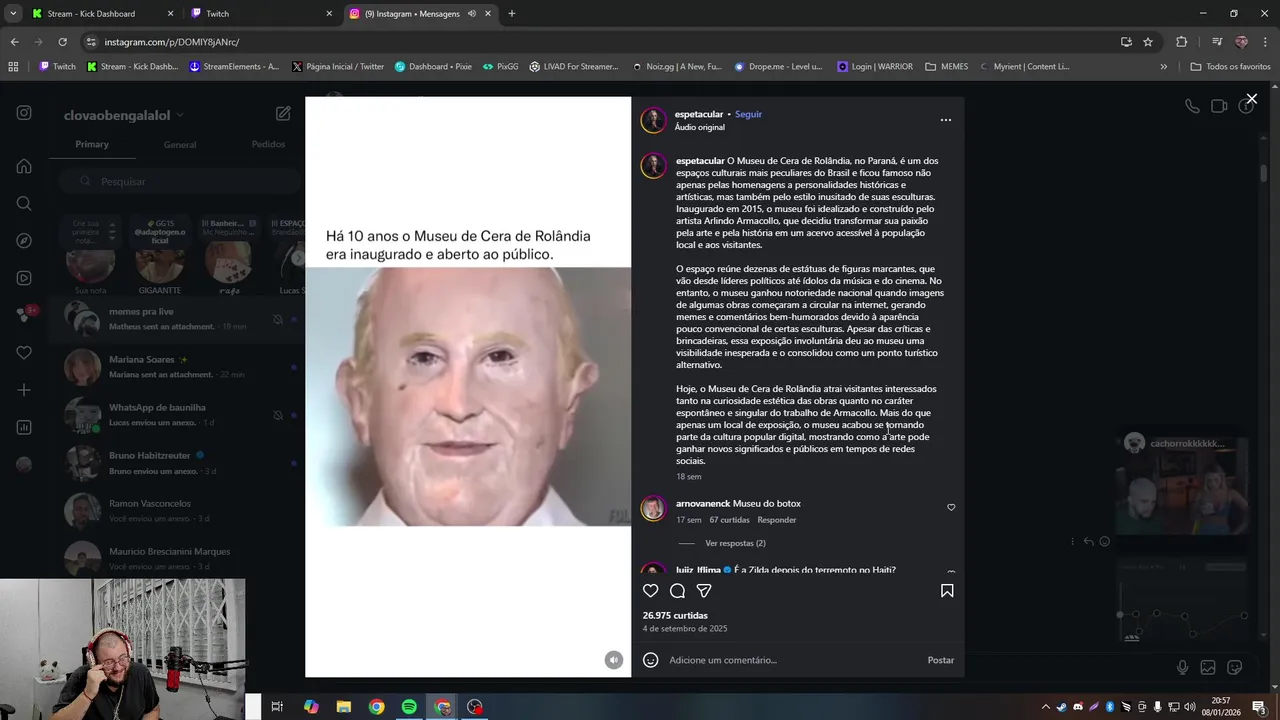Open arnovanenck's profile avatar
This screenshot has height=720, width=1280.
653,508
